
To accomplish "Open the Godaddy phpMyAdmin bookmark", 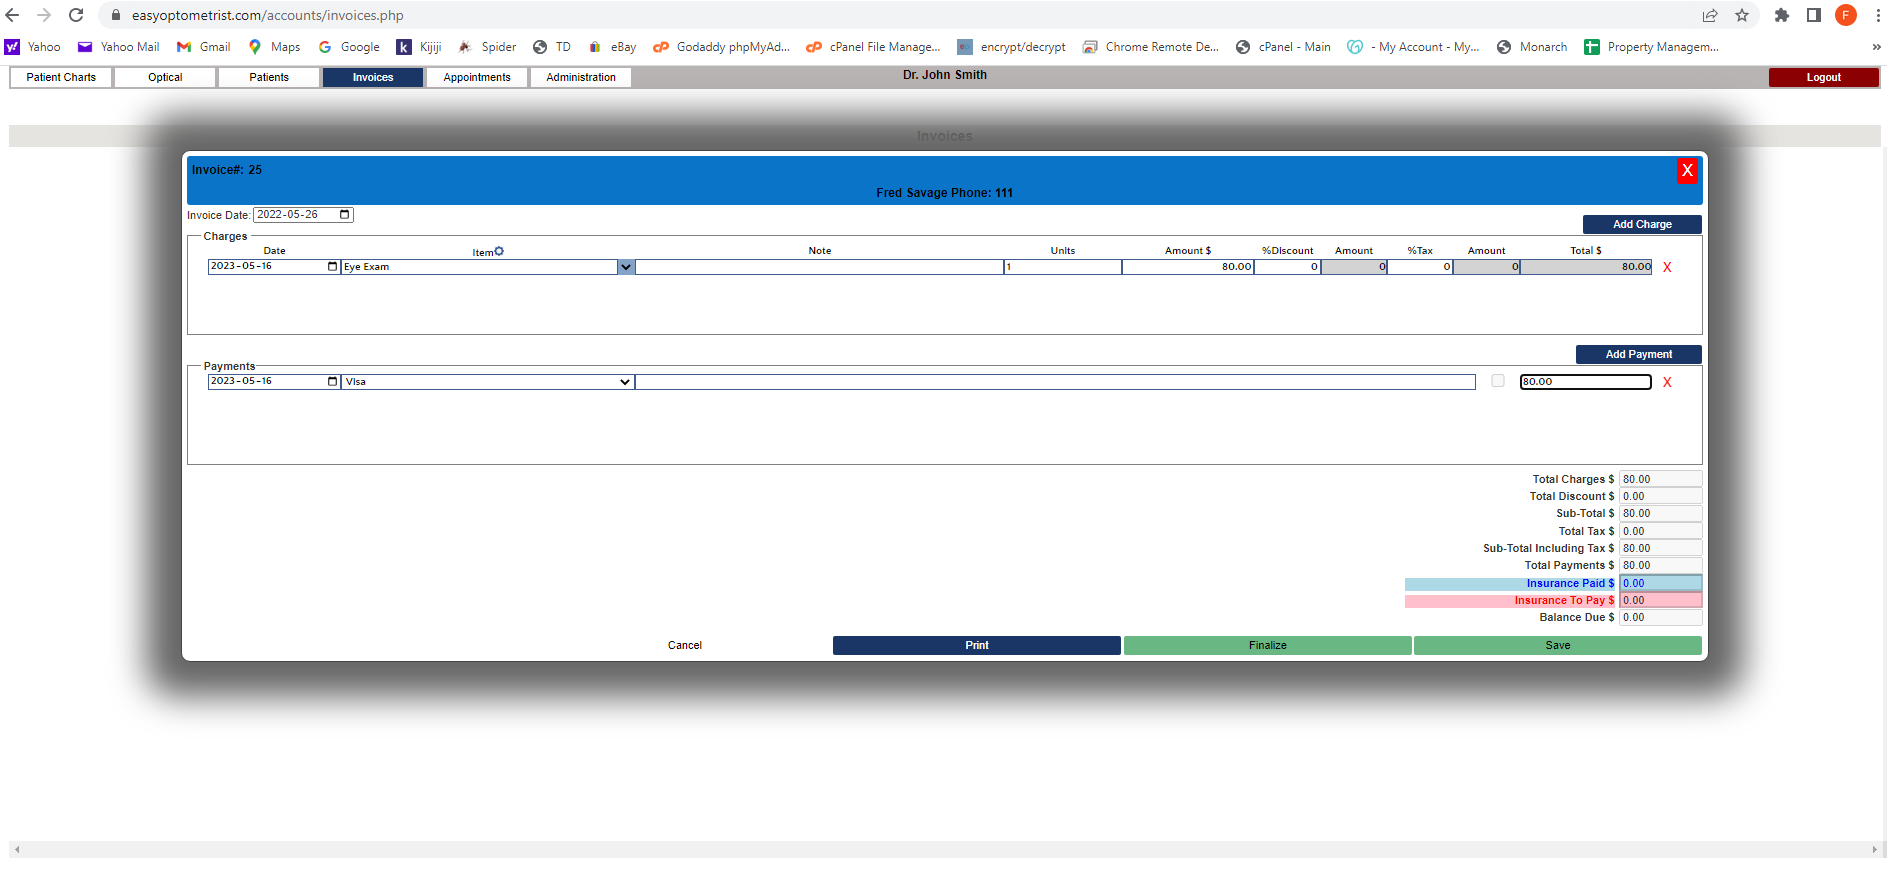I will tap(722, 47).
